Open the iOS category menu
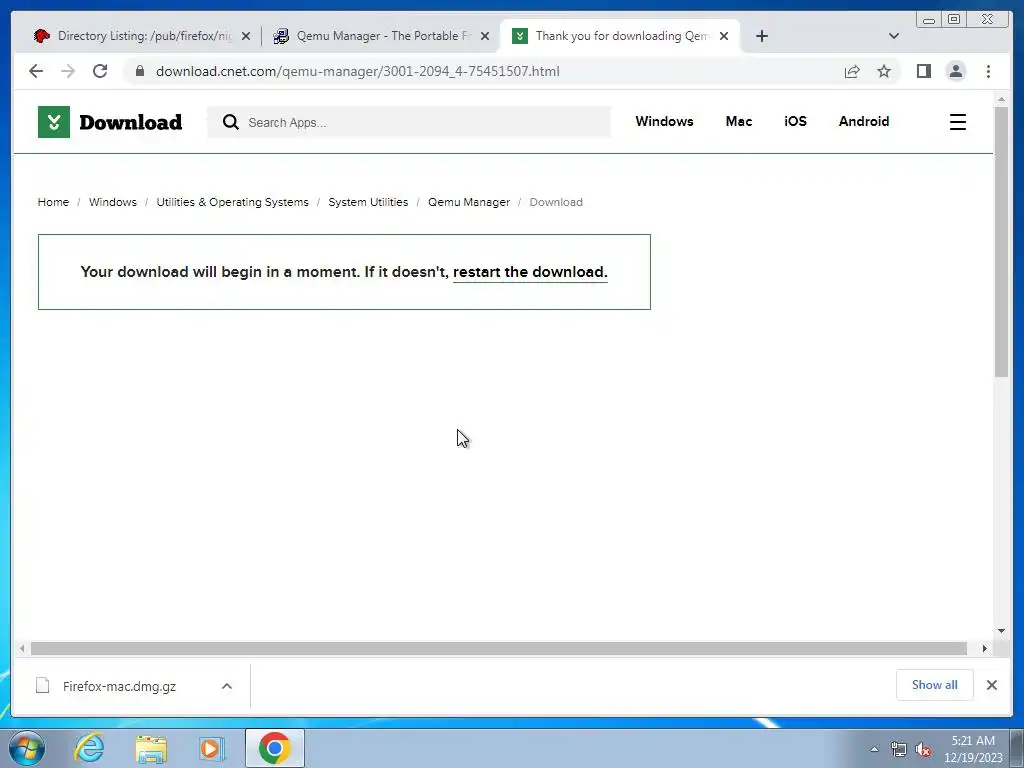Image resolution: width=1024 pixels, height=768 pixels. [x=795, y=121]
